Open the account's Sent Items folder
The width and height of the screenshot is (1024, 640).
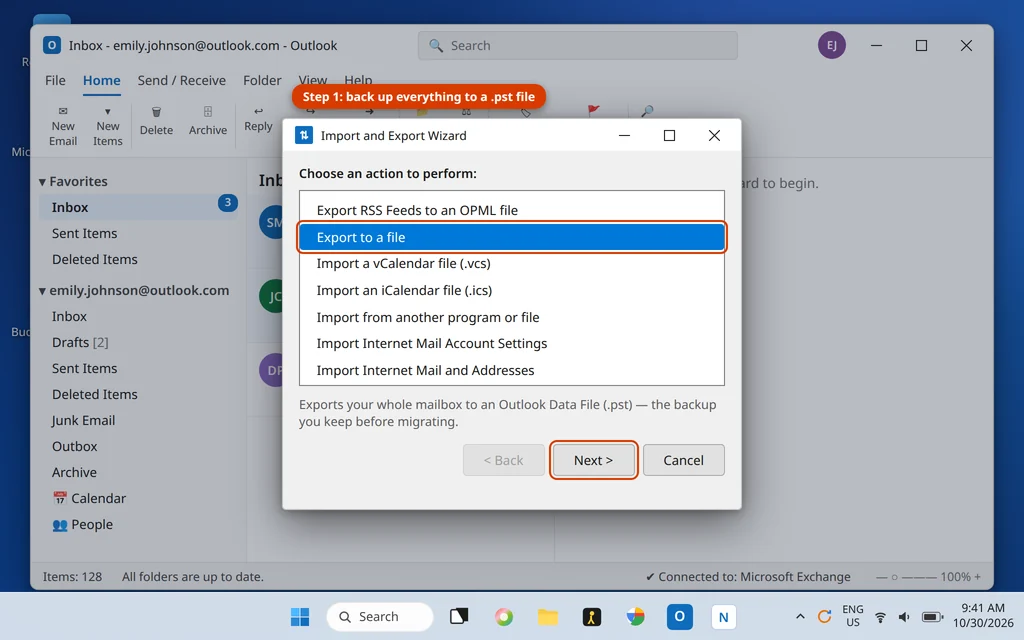click(84, 368)
